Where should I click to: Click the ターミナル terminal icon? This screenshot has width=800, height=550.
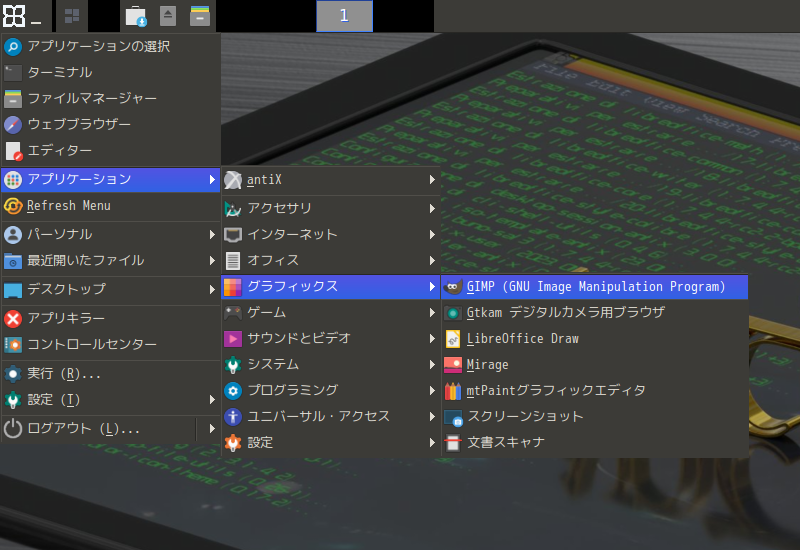coord(13,72)
